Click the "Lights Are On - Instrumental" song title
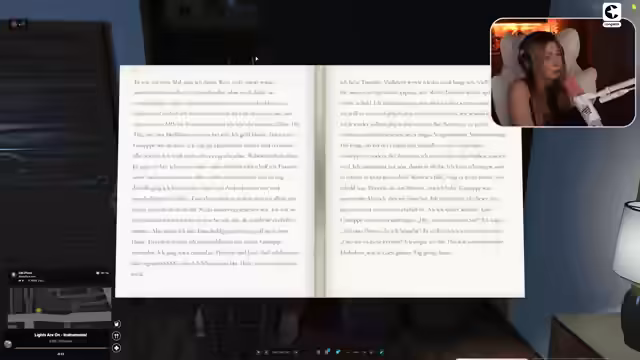 pos(60,335)
